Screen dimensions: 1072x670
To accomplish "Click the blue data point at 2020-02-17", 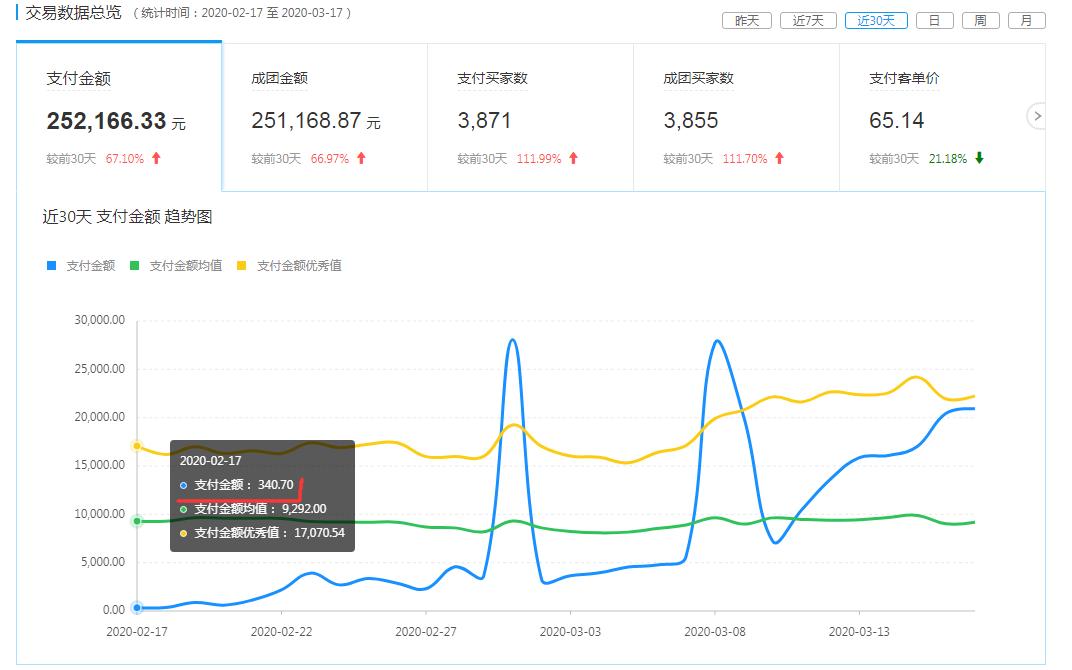I will coord(137,607).
